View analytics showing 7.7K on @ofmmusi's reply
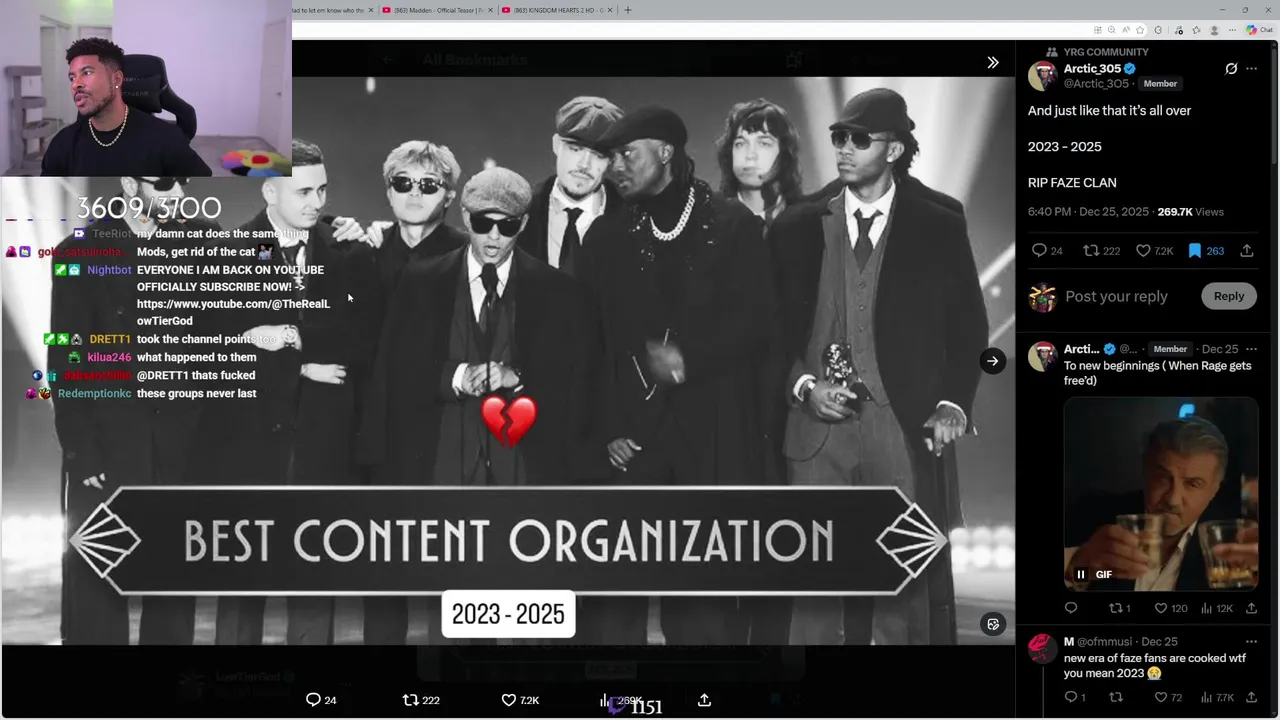The image size is (1280, 720). pos(1217,697)
